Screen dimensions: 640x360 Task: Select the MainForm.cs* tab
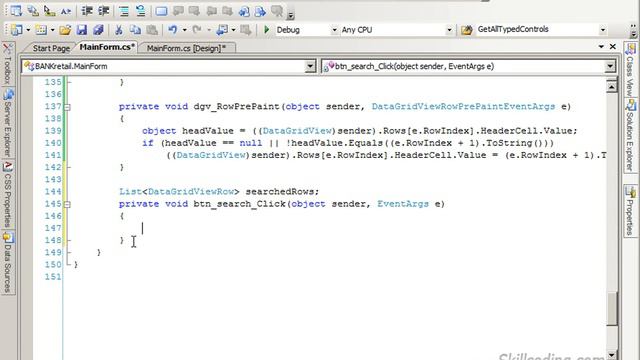pyautogui.click(x=107, y=47)
